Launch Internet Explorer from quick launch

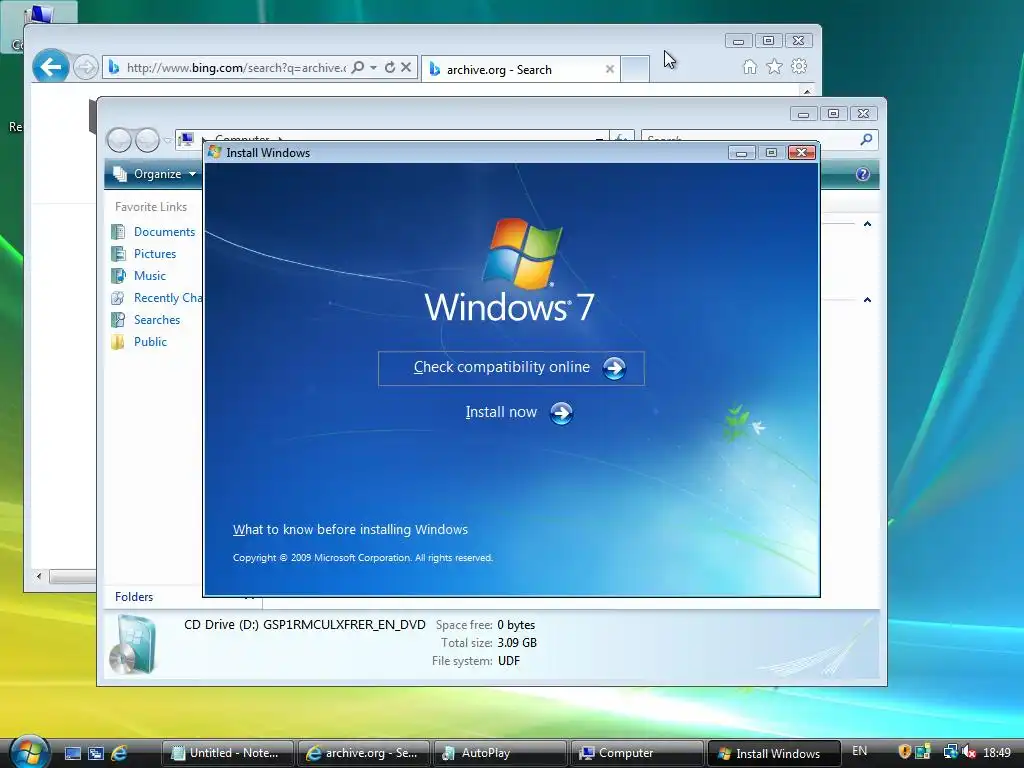coord(119,754)
